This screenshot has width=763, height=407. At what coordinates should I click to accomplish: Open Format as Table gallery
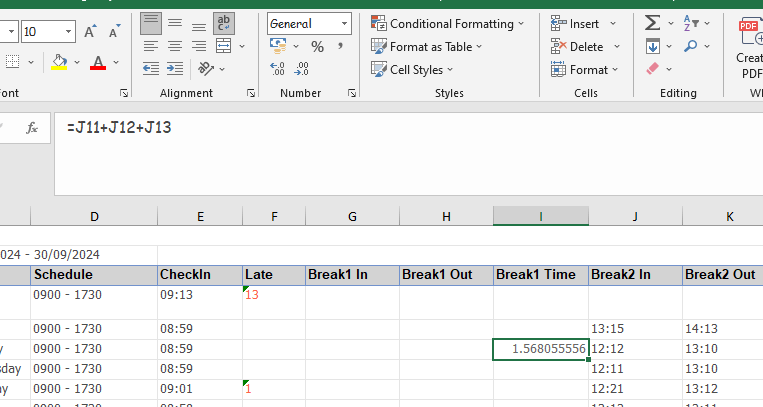[x=426, y=47]
